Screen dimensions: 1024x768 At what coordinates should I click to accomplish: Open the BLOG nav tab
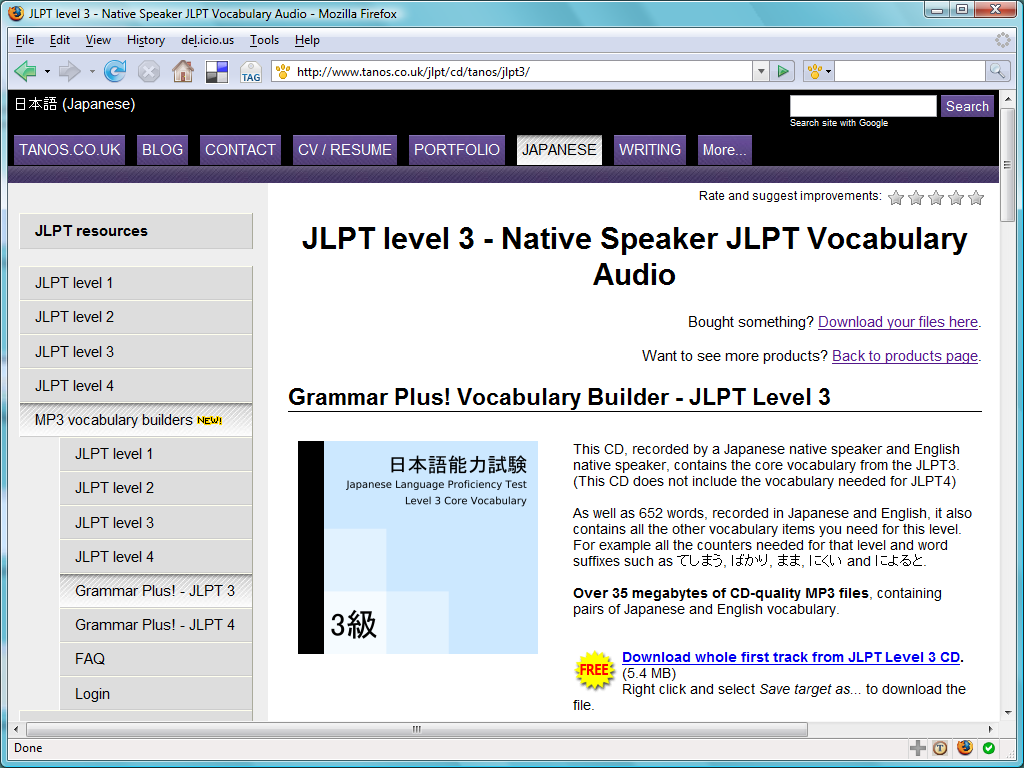(x=163, y=150)
